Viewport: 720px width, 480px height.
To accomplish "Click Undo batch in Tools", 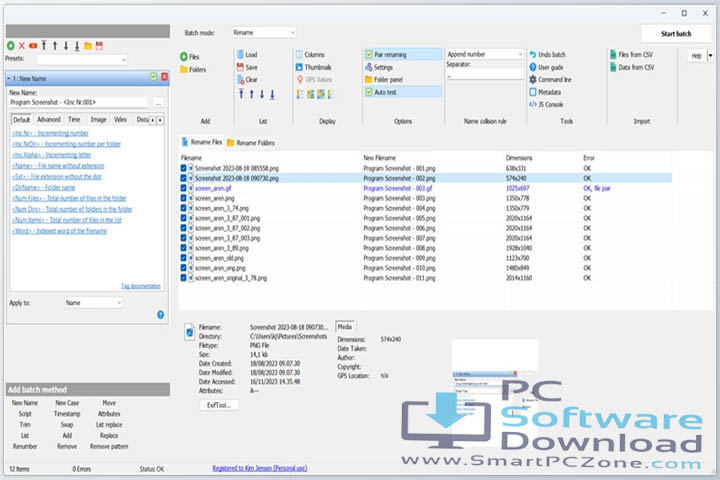I will coord(547,54).
